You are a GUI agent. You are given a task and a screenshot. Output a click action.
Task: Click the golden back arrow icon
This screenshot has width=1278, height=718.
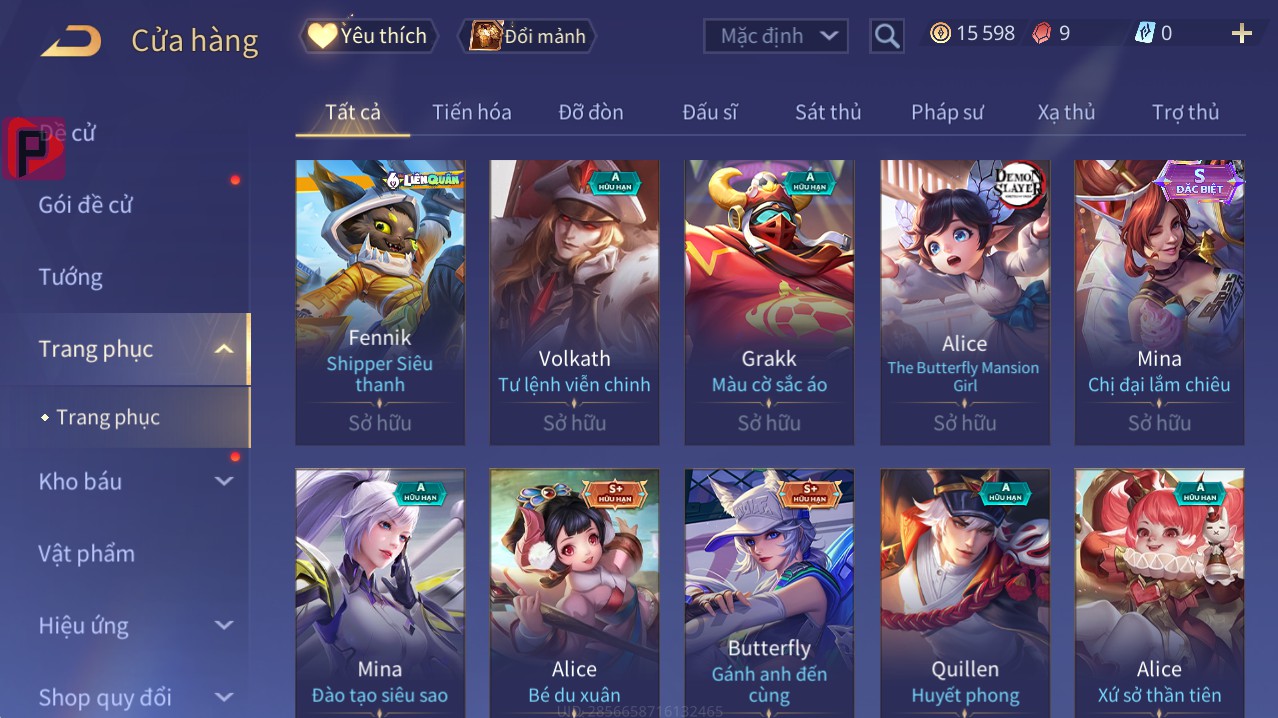click(71, 41)
